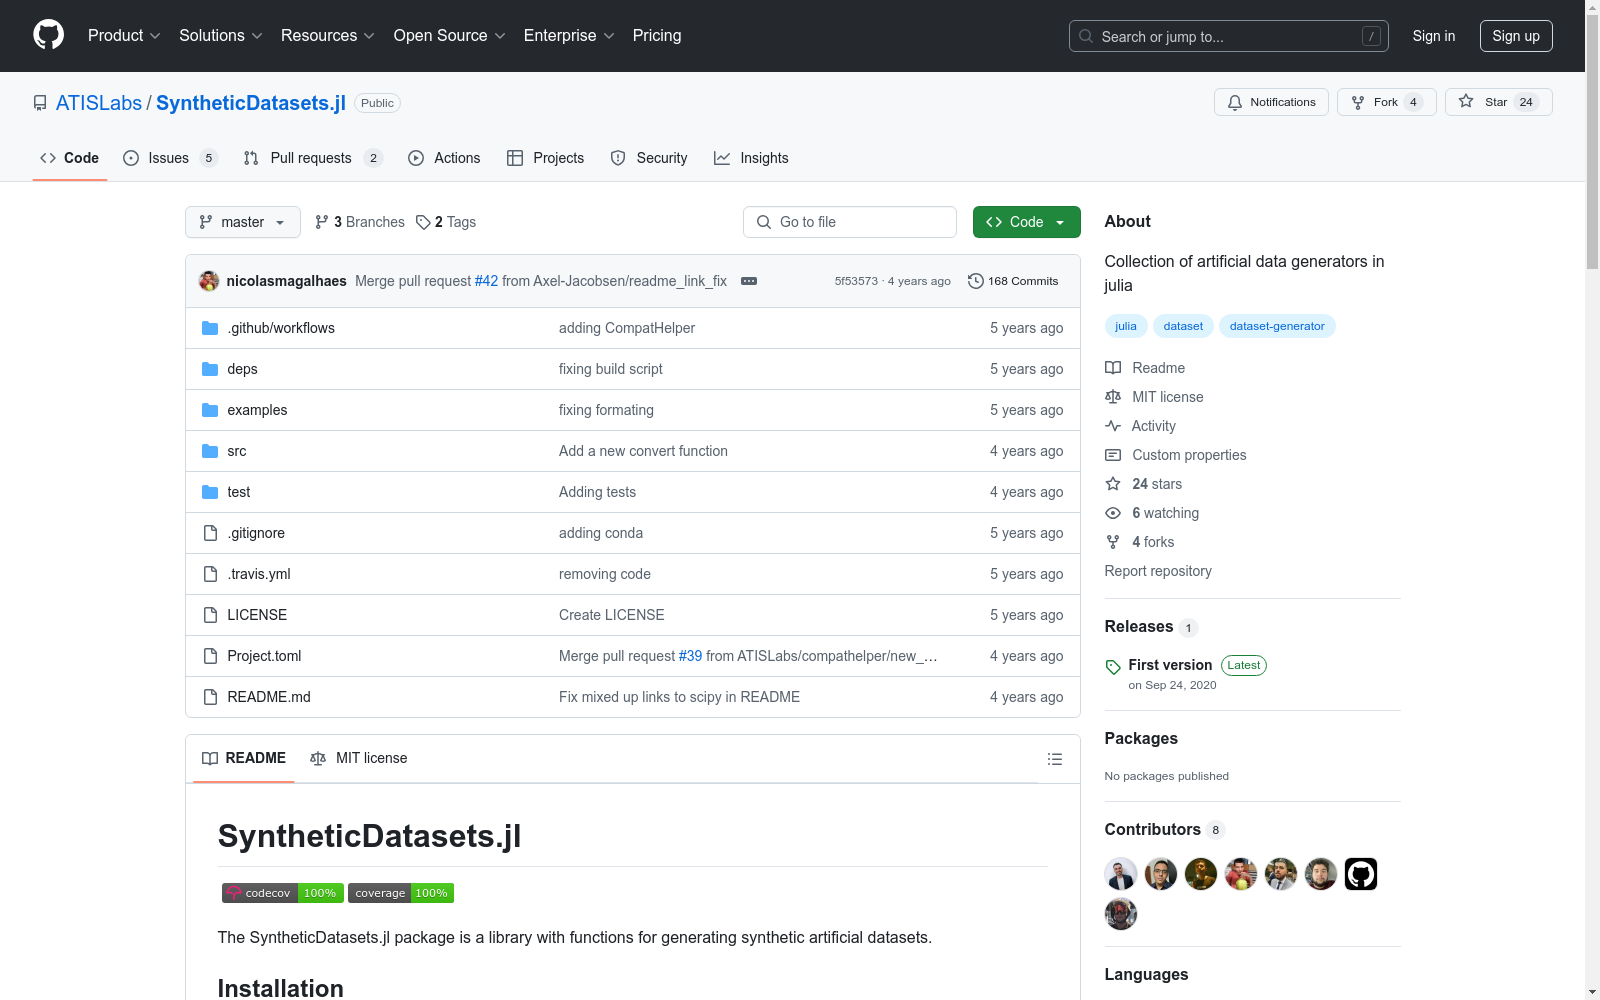The width and height of the screenshot is (1600, 1000).
Task: Click the .github/workflows folder icon
Action: 210,328
